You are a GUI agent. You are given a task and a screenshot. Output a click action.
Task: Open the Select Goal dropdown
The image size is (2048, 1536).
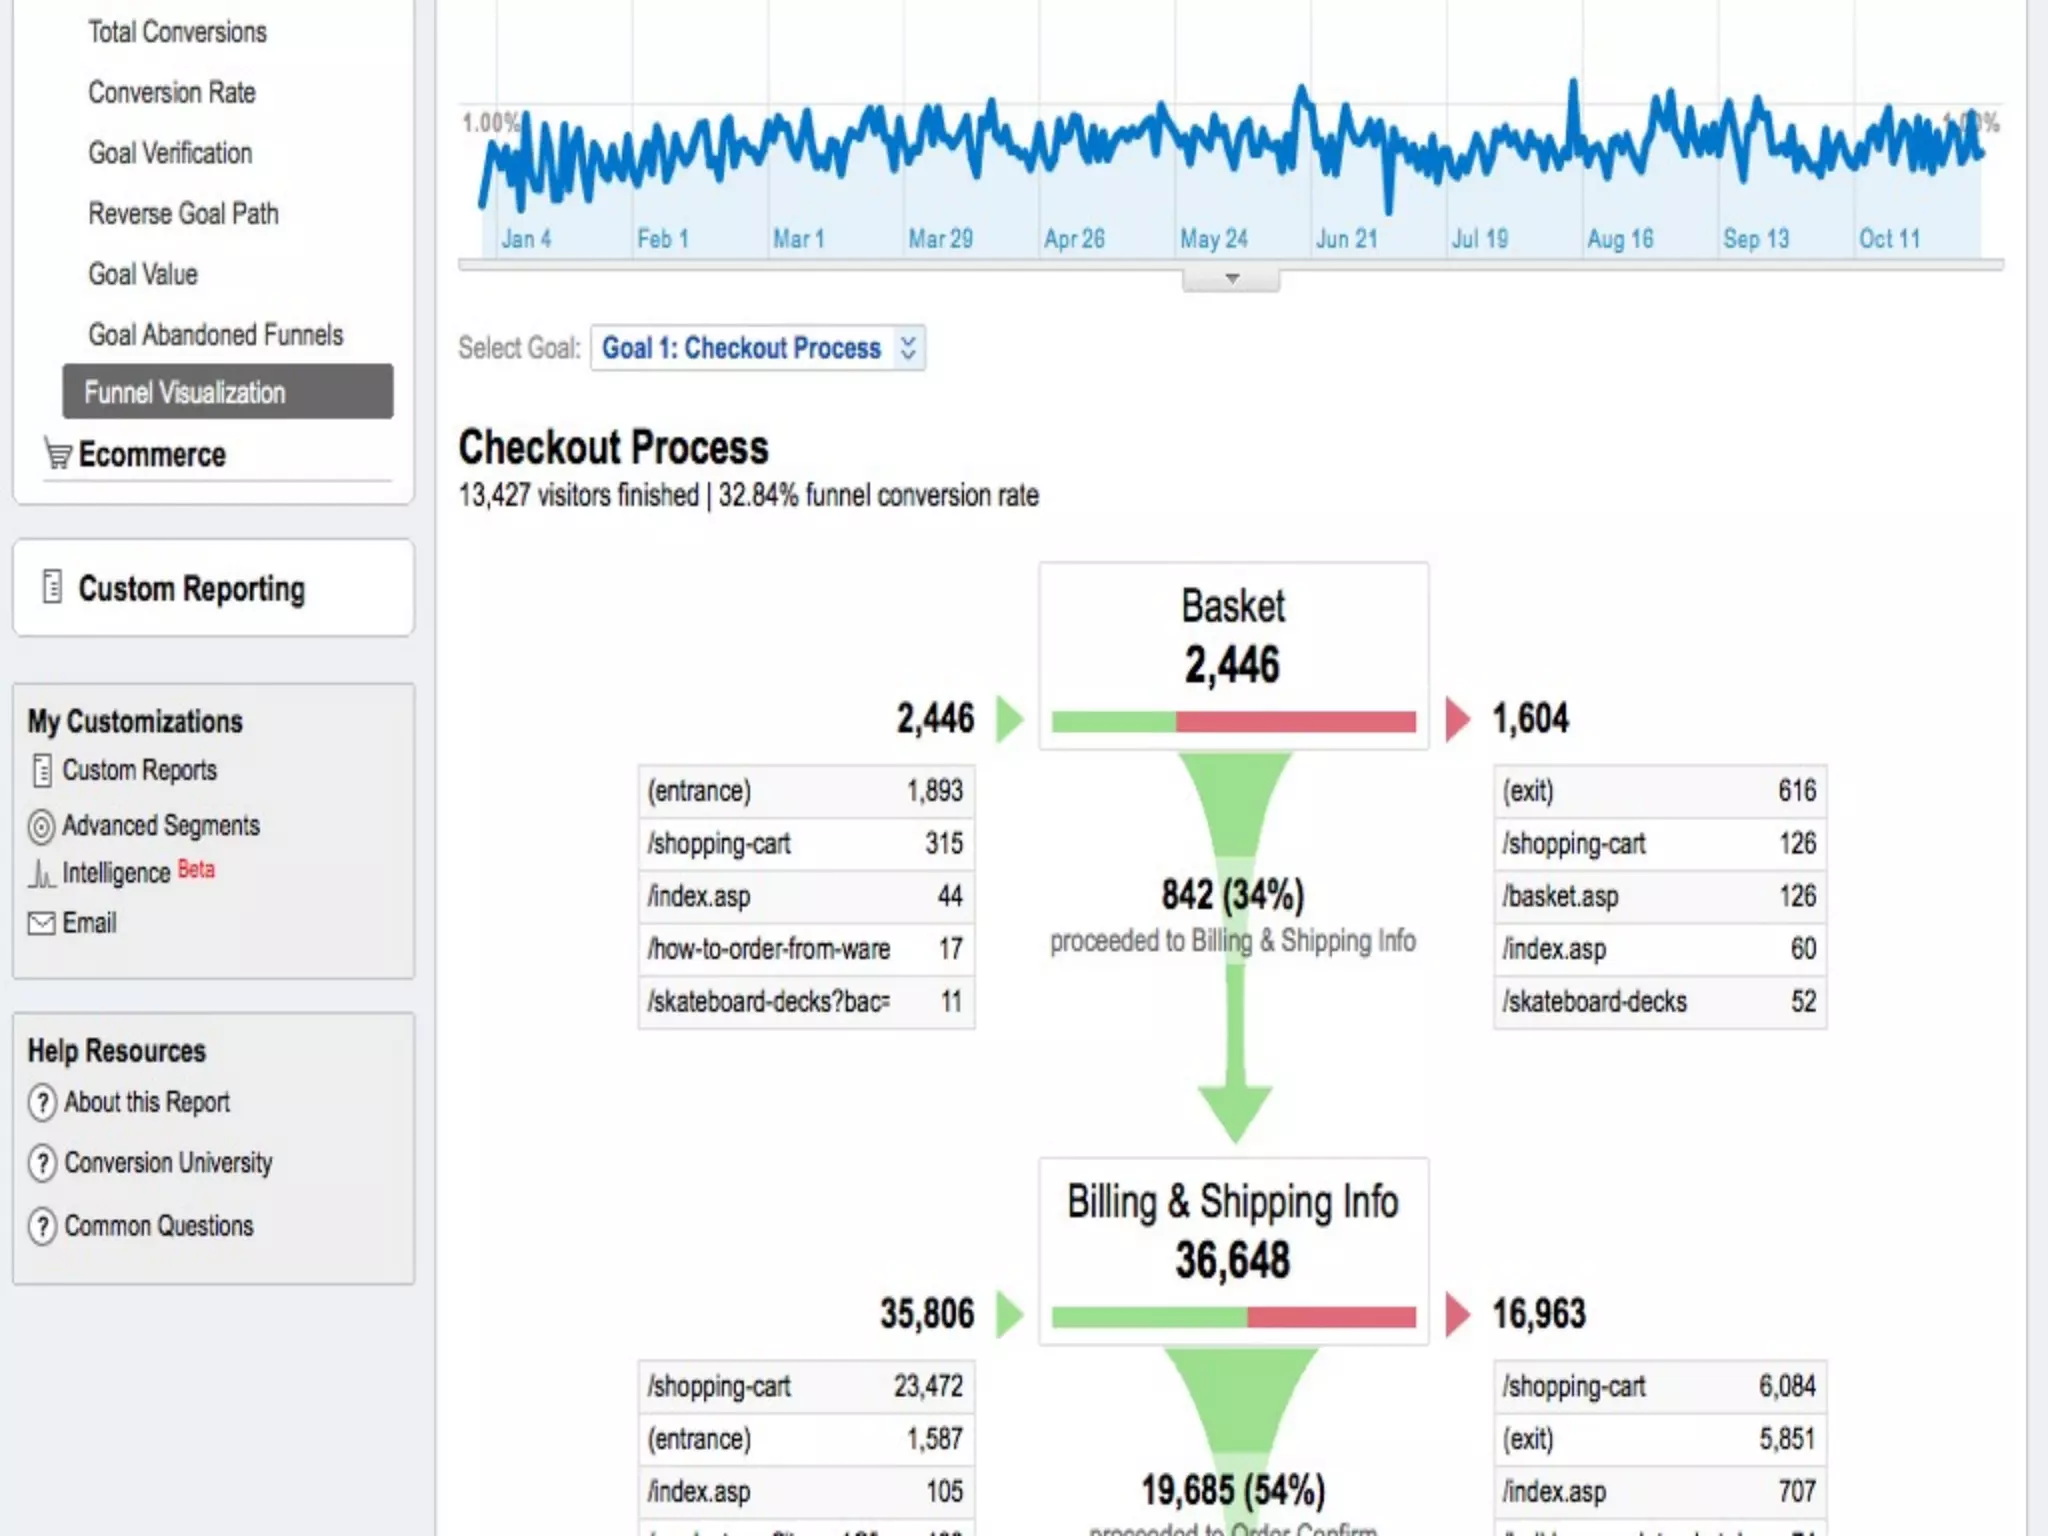tap(757, 348)
